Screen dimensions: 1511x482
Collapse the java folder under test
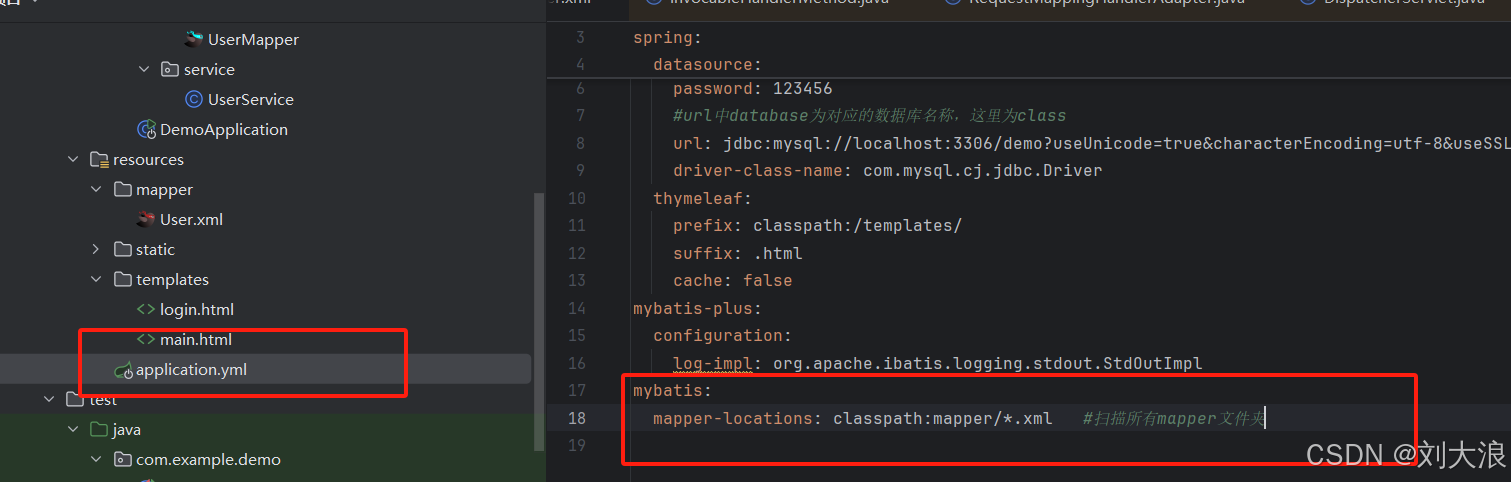coord(72,429)
